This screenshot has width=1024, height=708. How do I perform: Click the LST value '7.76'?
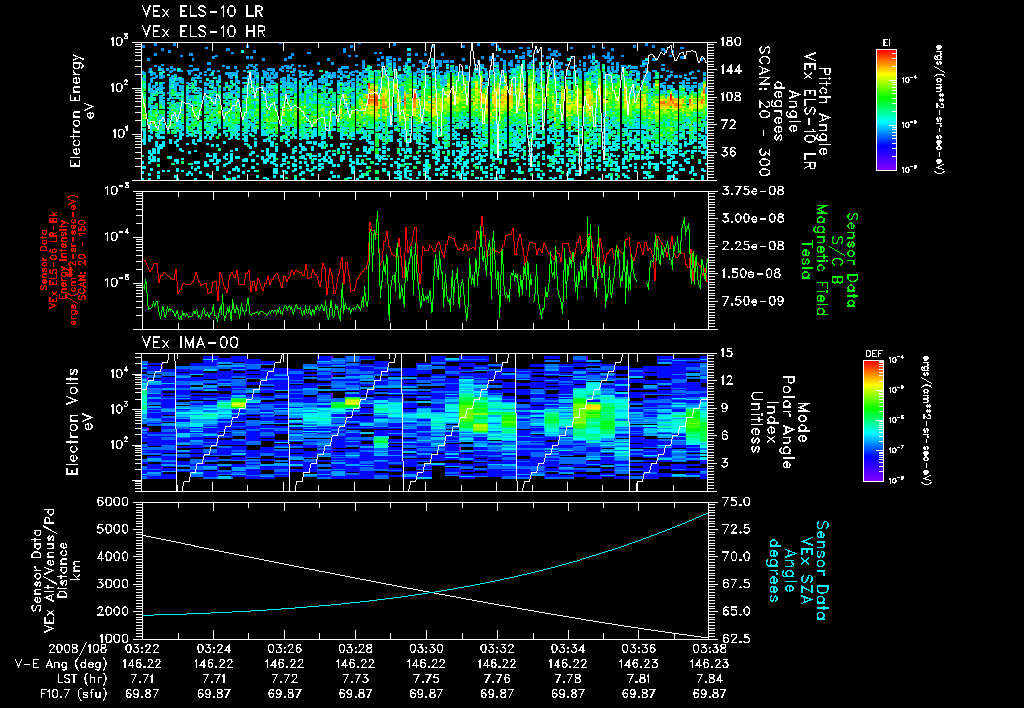coord(497,679)
